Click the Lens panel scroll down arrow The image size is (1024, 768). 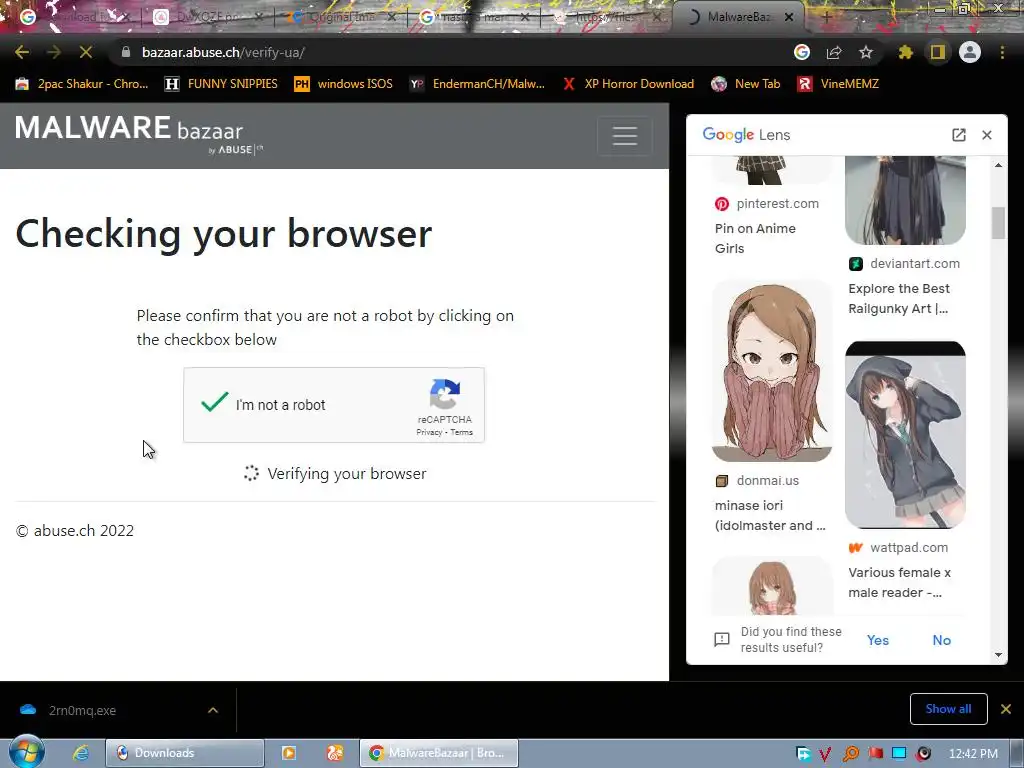(x=998, y=655)
